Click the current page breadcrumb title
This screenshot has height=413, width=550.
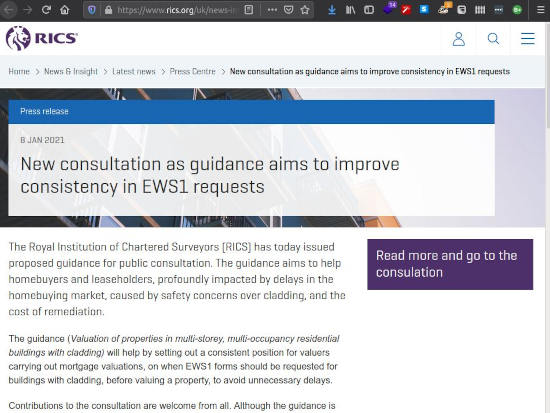(x=370, y=72)
